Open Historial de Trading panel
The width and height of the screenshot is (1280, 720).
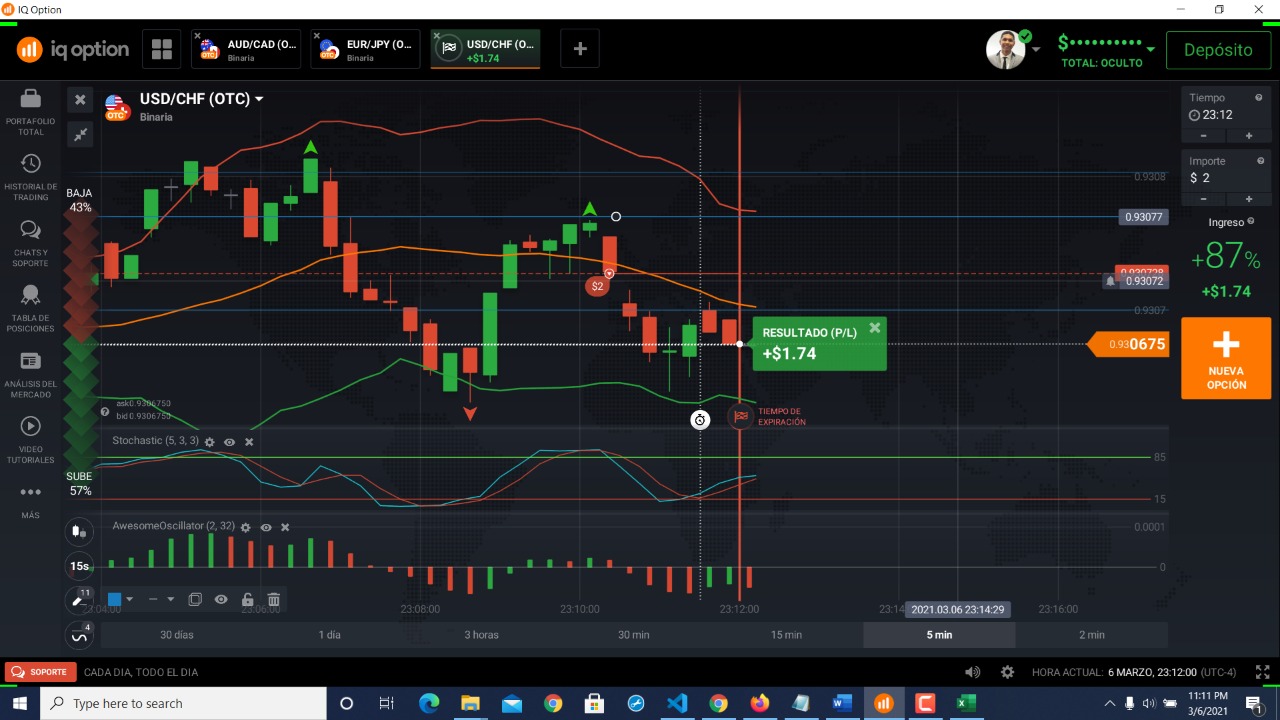30,176
